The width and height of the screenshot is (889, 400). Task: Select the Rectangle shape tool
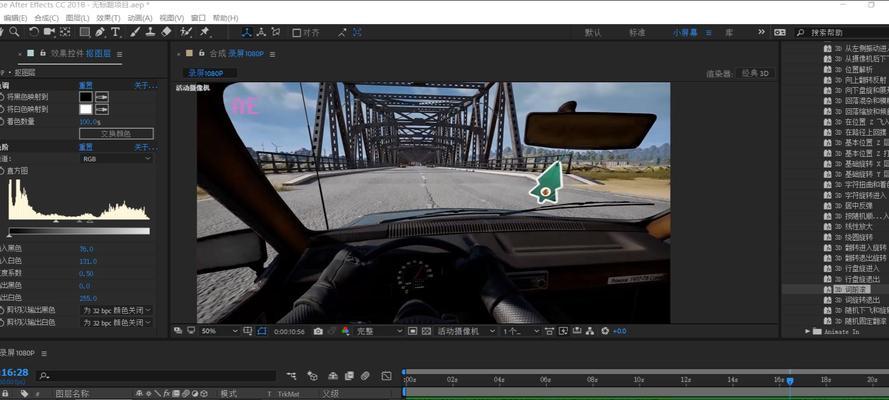point(84,32)
